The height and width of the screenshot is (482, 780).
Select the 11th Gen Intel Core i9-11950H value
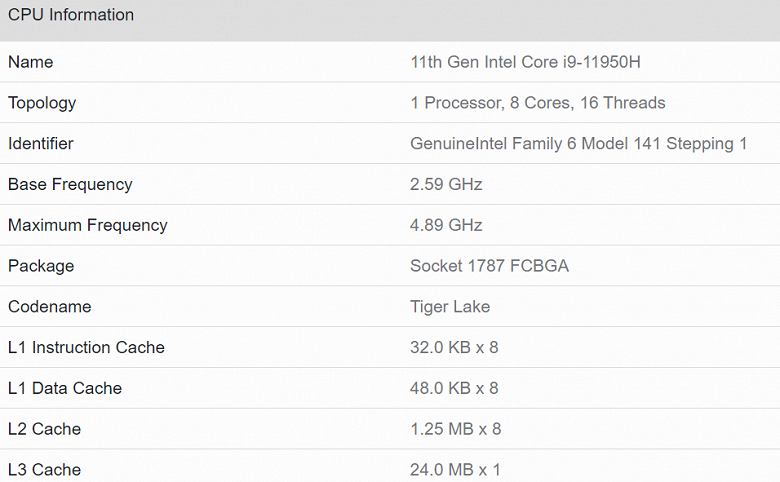click(x=525, y=62)
